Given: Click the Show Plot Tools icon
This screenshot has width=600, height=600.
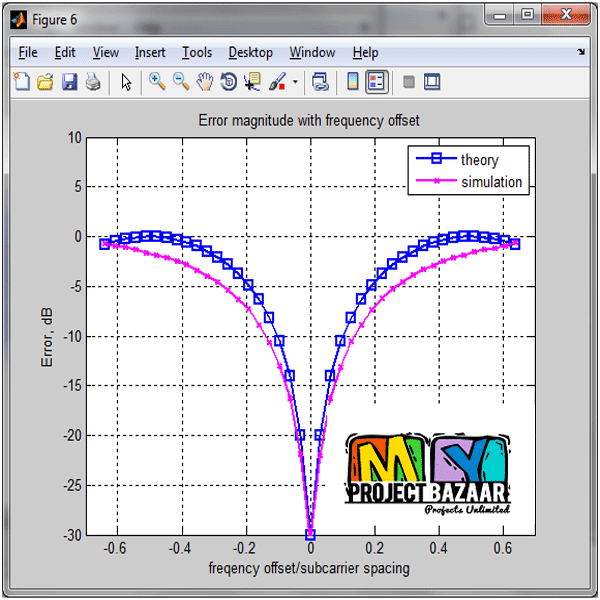Looking at the screenshot, I should pyautogui.click(x=432, y=82).
